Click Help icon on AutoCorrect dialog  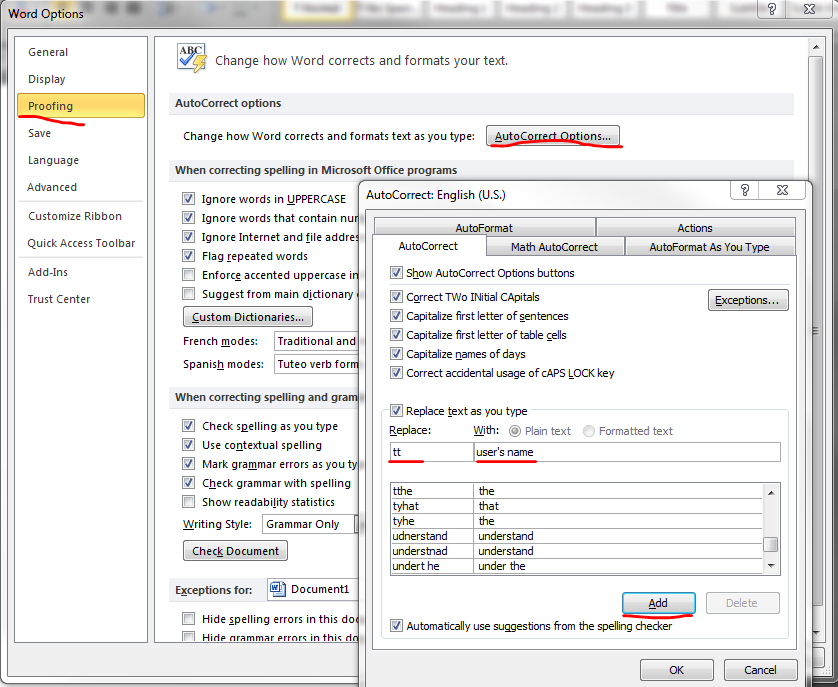click(744, 189)
